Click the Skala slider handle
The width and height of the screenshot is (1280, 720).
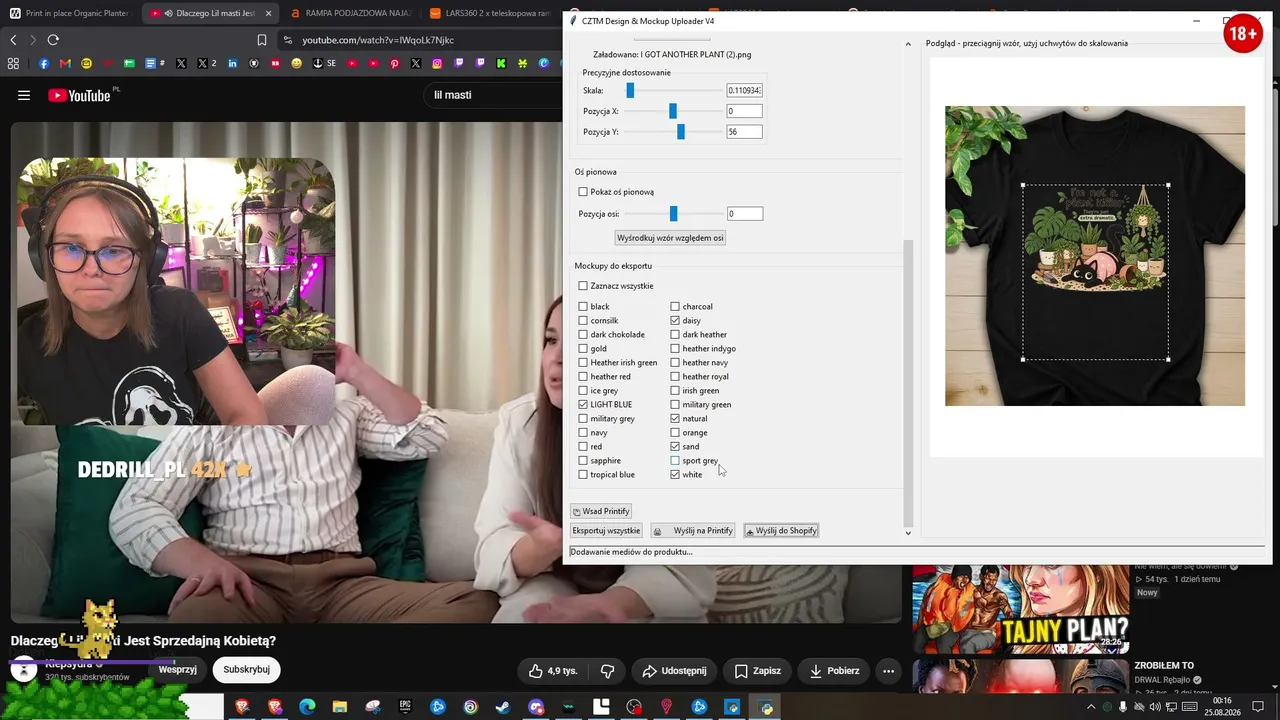pyautogui.click(x=630, y=91)
